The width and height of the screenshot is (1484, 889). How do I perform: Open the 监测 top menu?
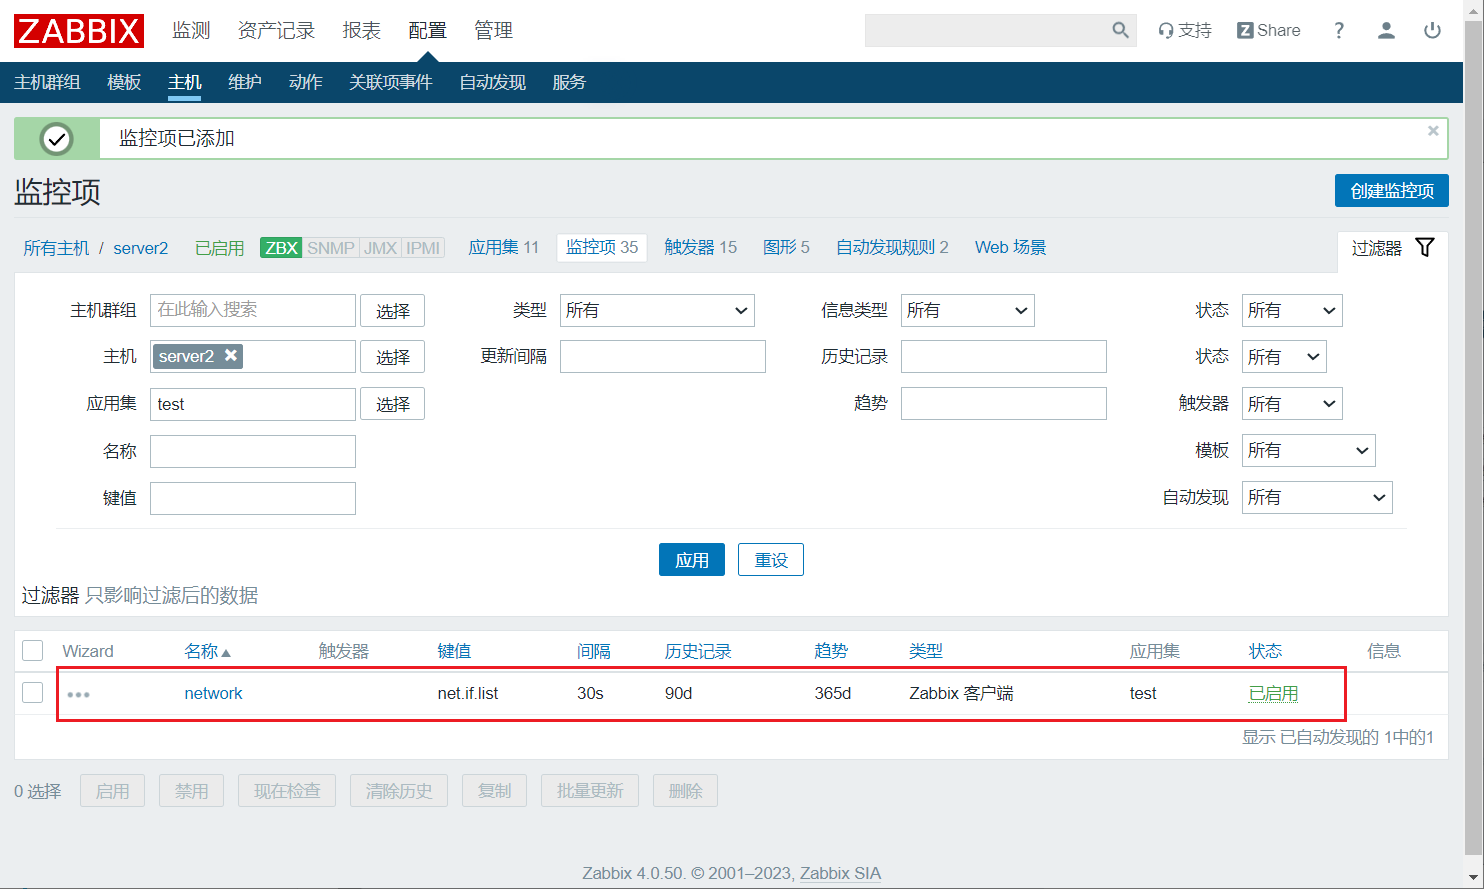point(191,31)
